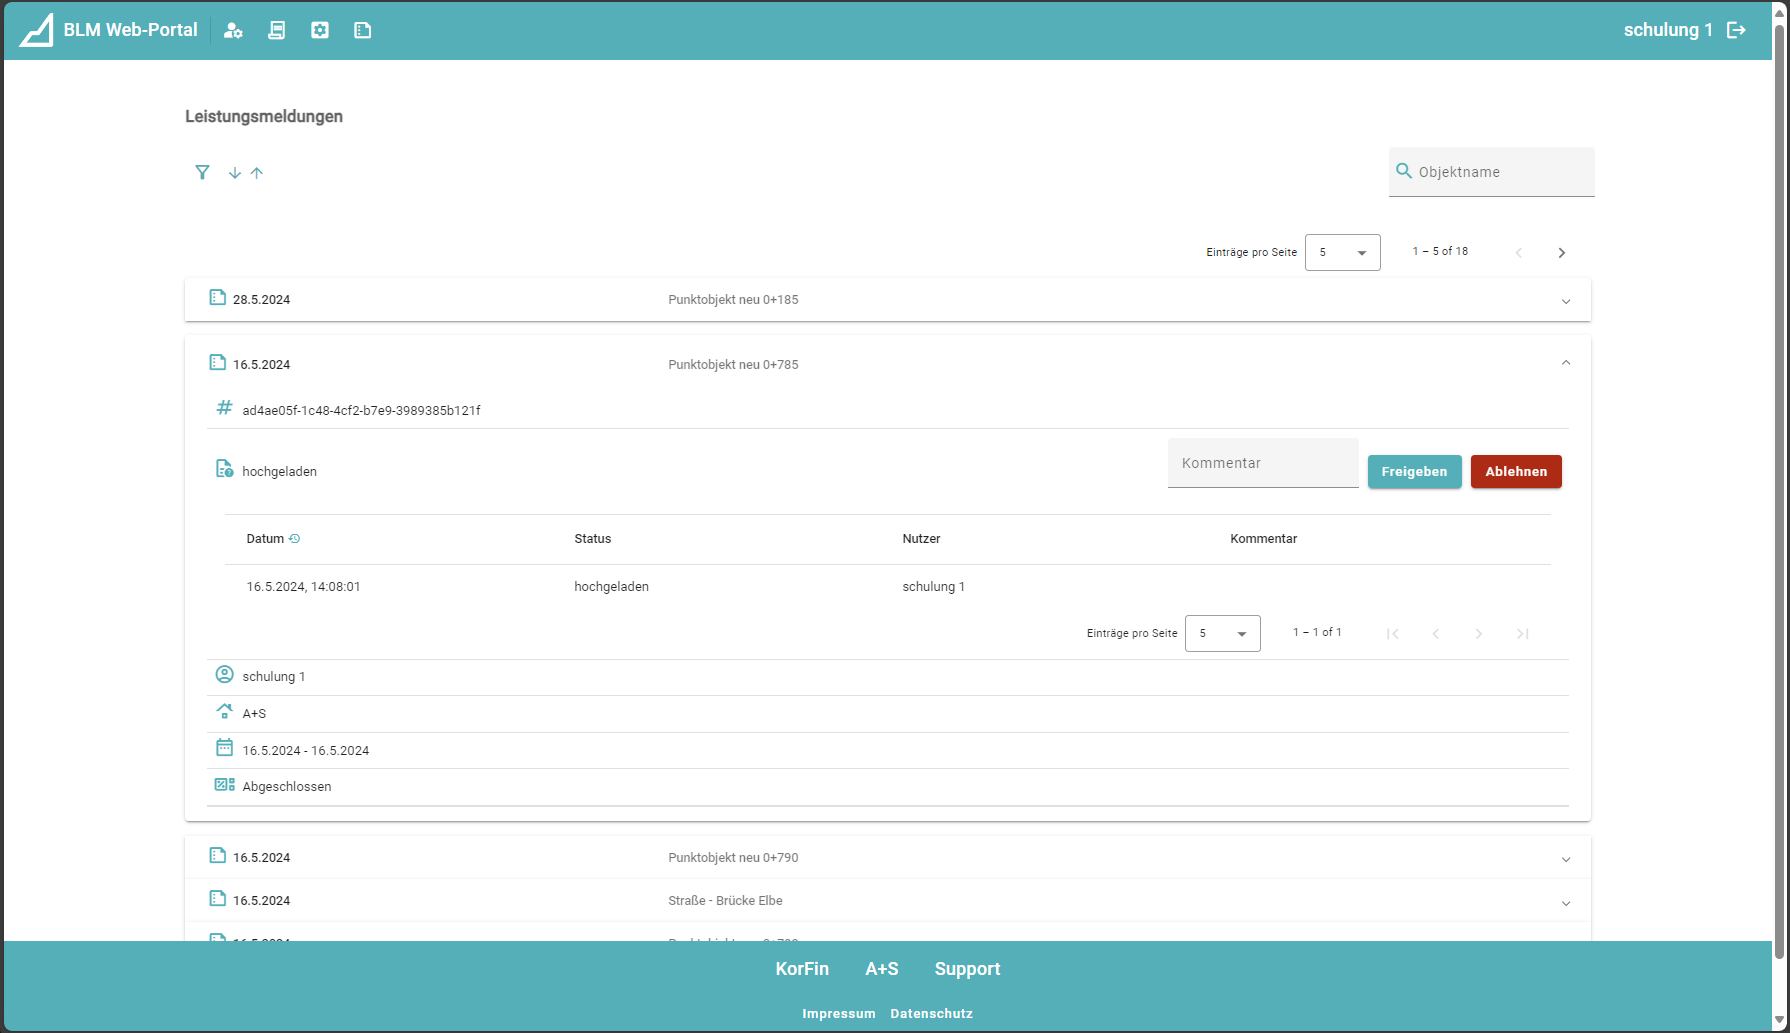Open the KorFin footer link
The image size is (1790, 1033).
click(802, 969)
